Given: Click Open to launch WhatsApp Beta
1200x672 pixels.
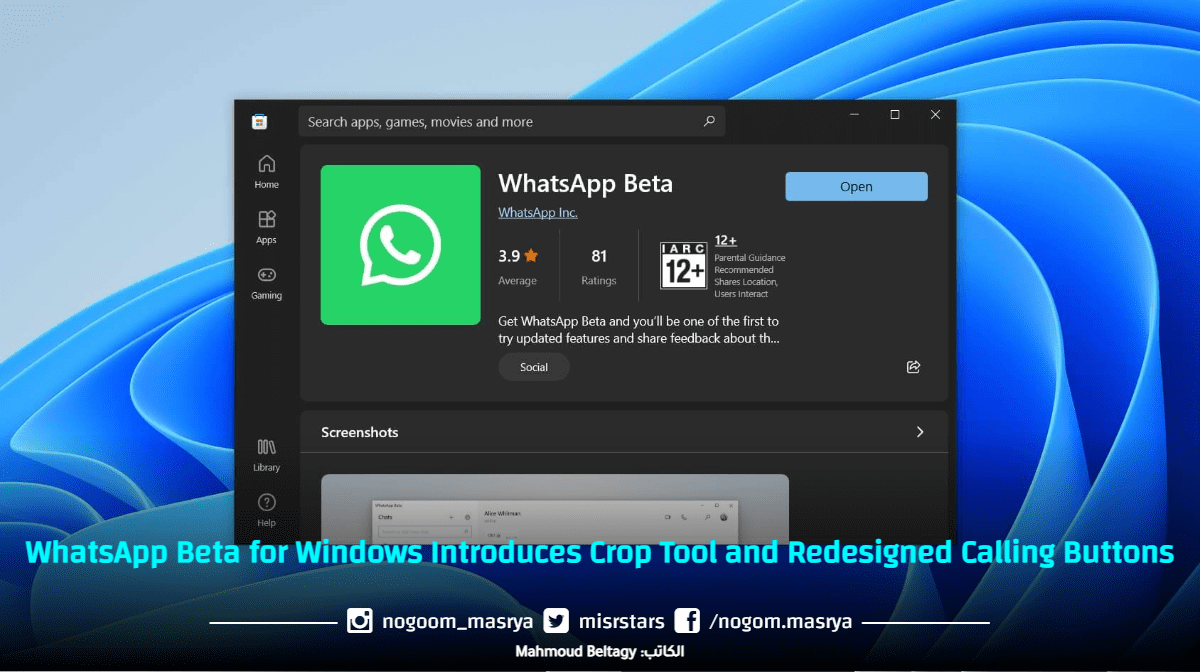Looking at the screenshot, I should [x=856, y=186].
